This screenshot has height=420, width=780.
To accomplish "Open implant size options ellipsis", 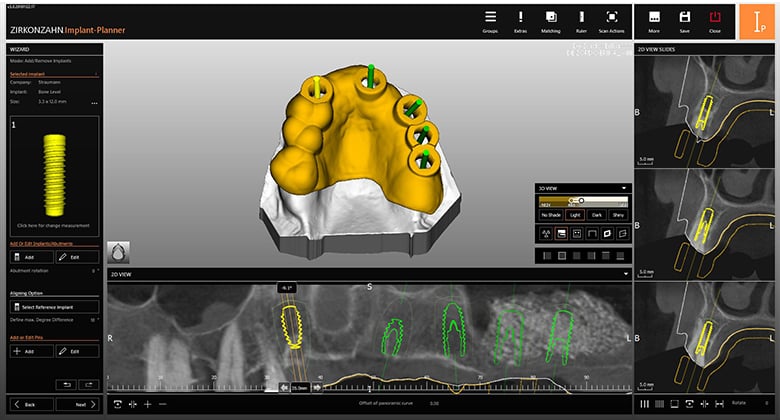I will (94, 103).
